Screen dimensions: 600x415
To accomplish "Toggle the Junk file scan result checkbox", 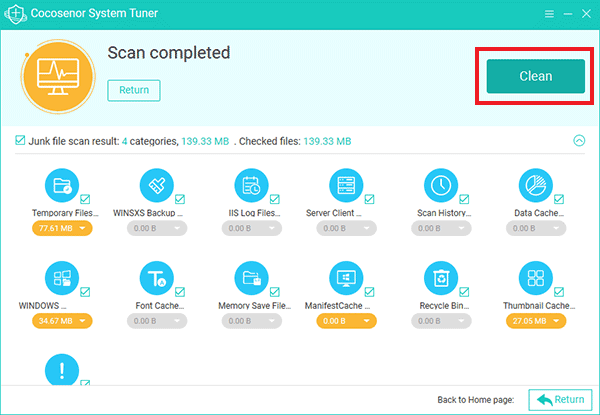I will click(20, 140).
